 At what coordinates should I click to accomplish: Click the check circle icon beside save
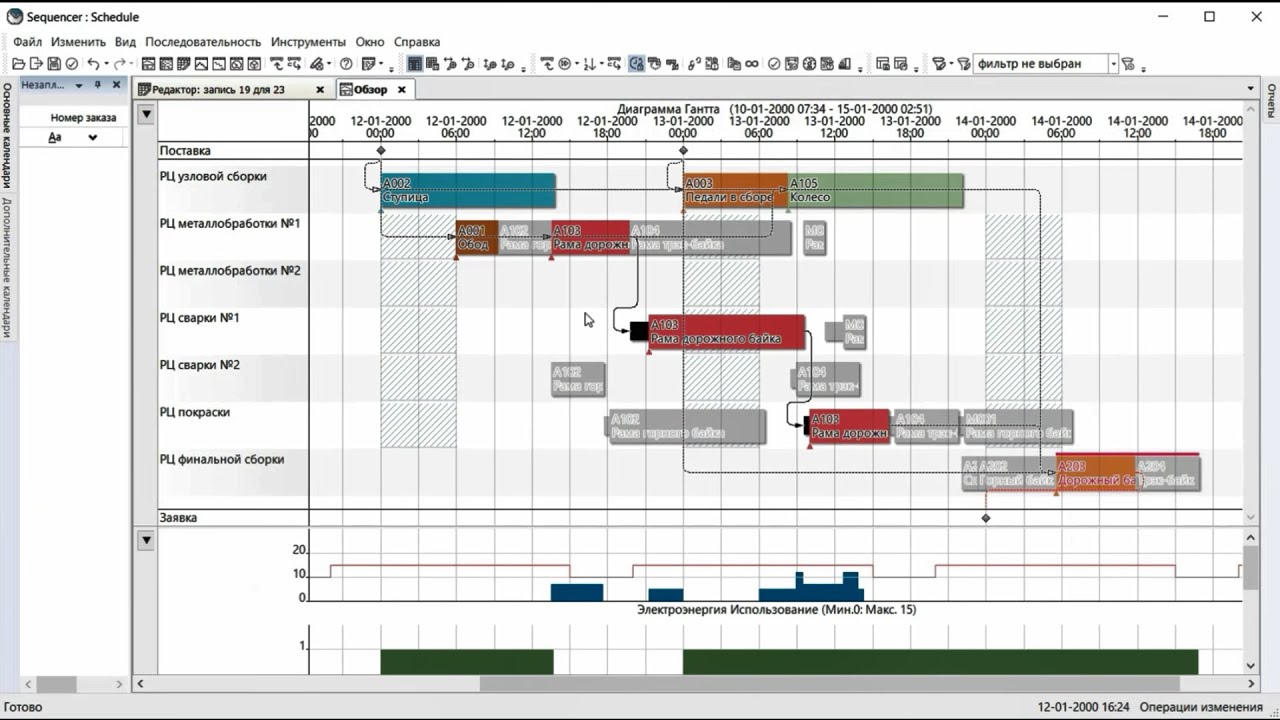pyautogui.click(x=72, y=64)
